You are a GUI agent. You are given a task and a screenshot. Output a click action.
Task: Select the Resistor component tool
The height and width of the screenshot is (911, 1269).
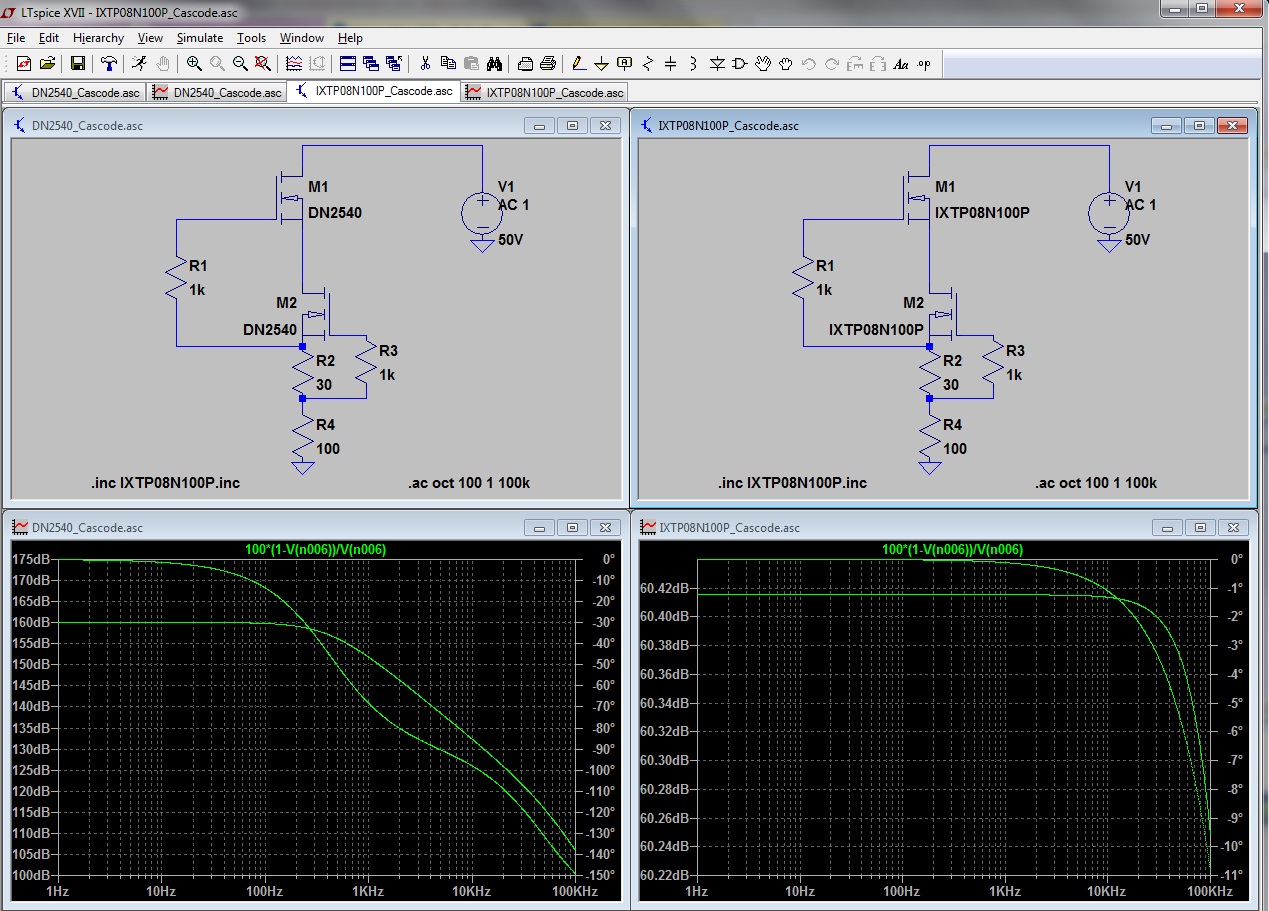tap(648, 63)
